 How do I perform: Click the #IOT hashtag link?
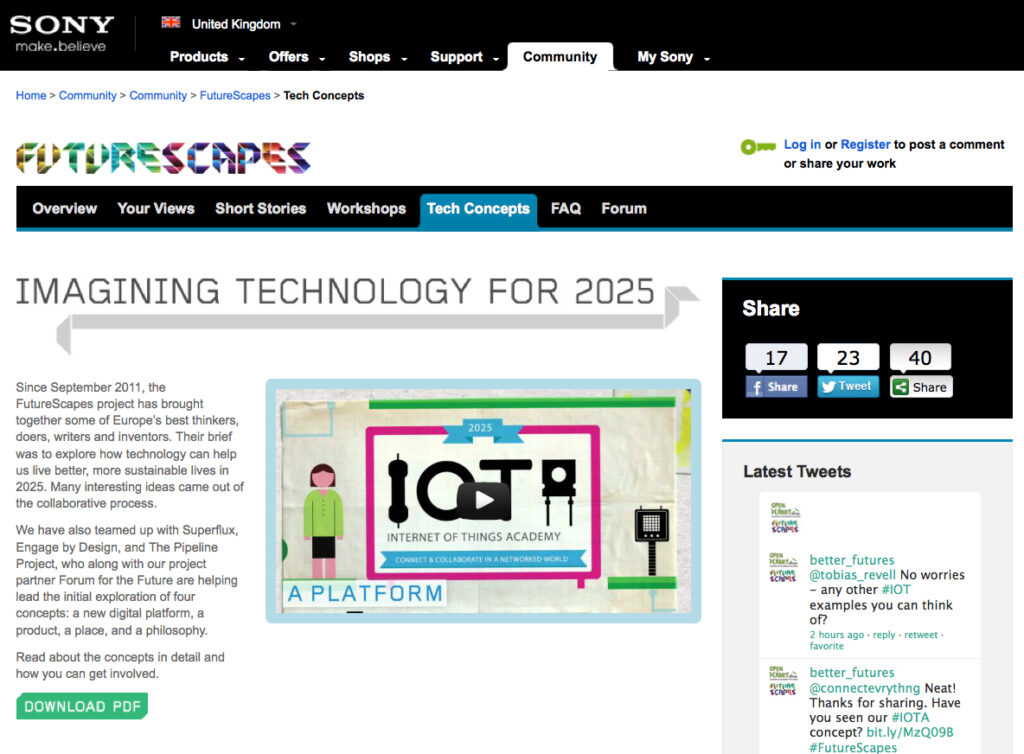click(x=896, y=589)
